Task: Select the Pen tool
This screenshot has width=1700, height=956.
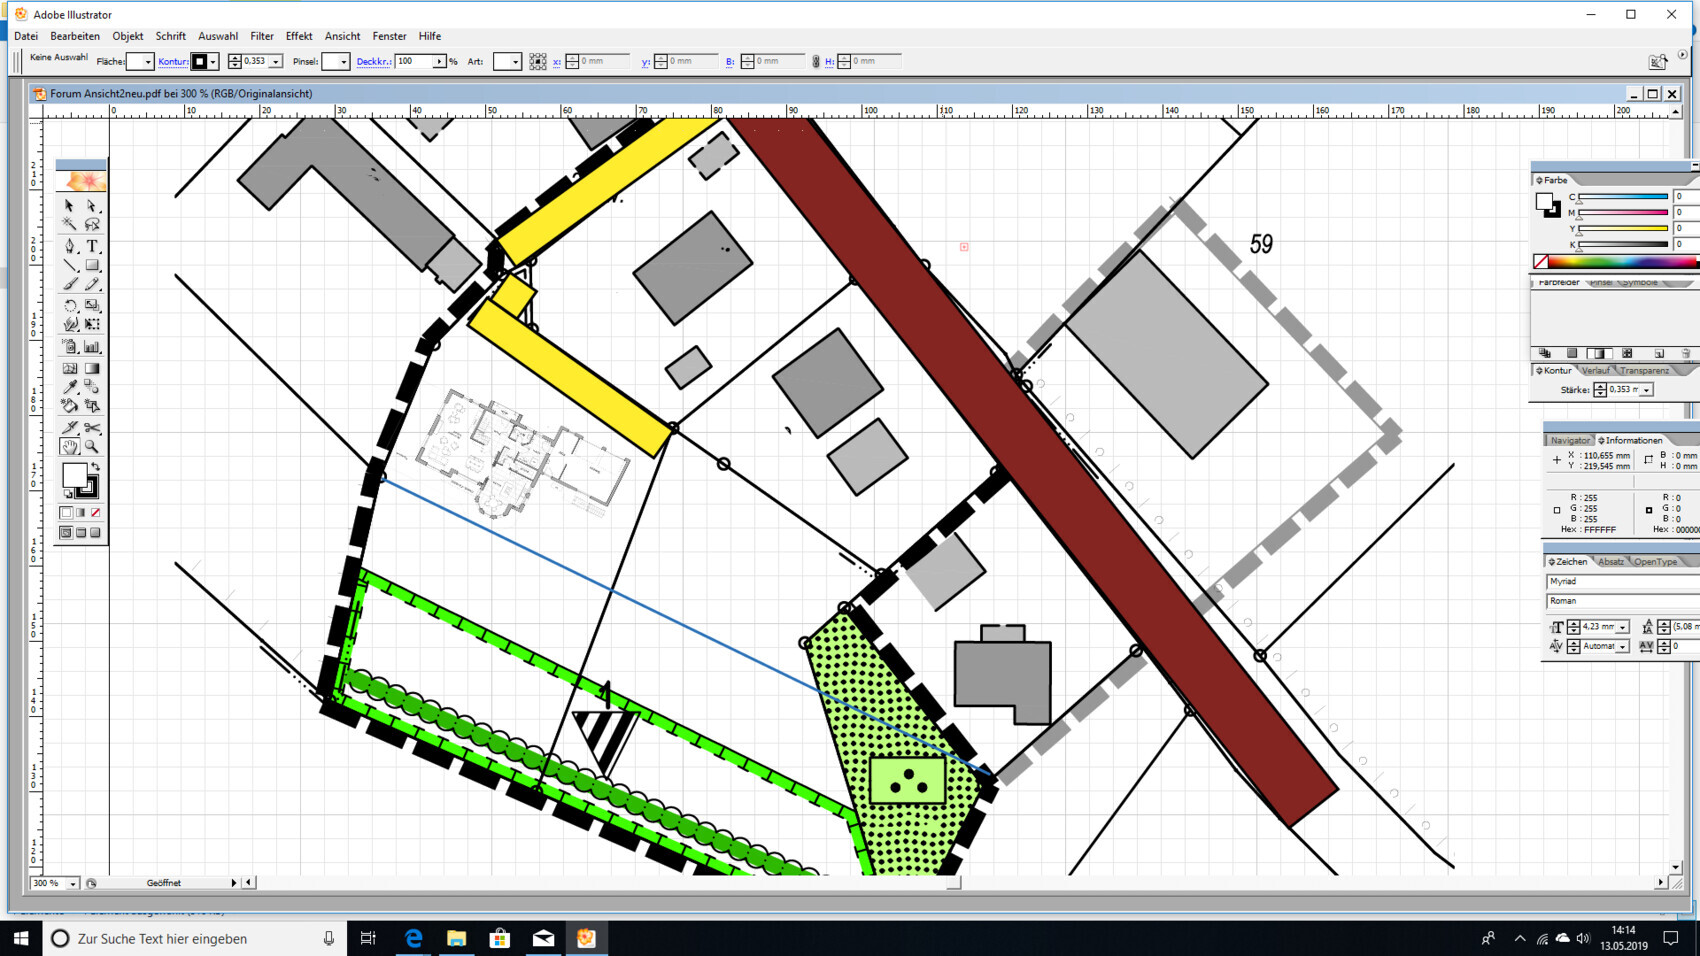Action: (x=69, y=247)
